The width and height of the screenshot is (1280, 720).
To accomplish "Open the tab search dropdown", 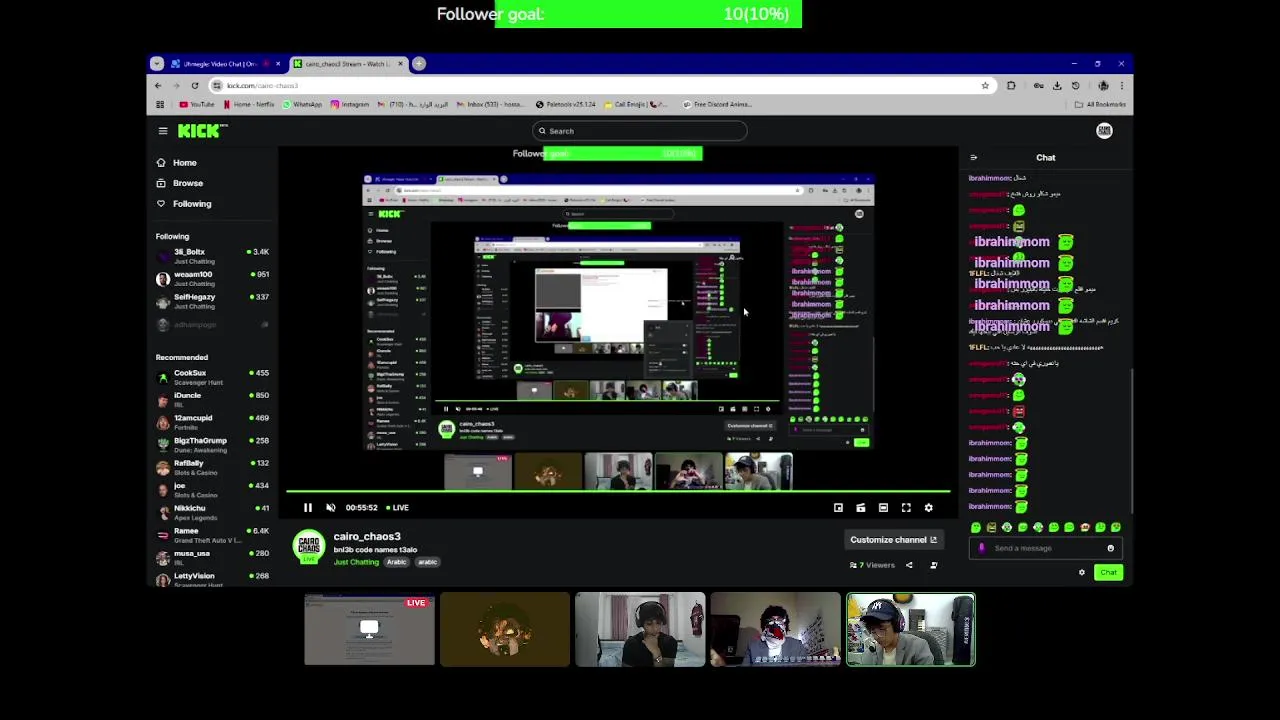I will [156, 64].
